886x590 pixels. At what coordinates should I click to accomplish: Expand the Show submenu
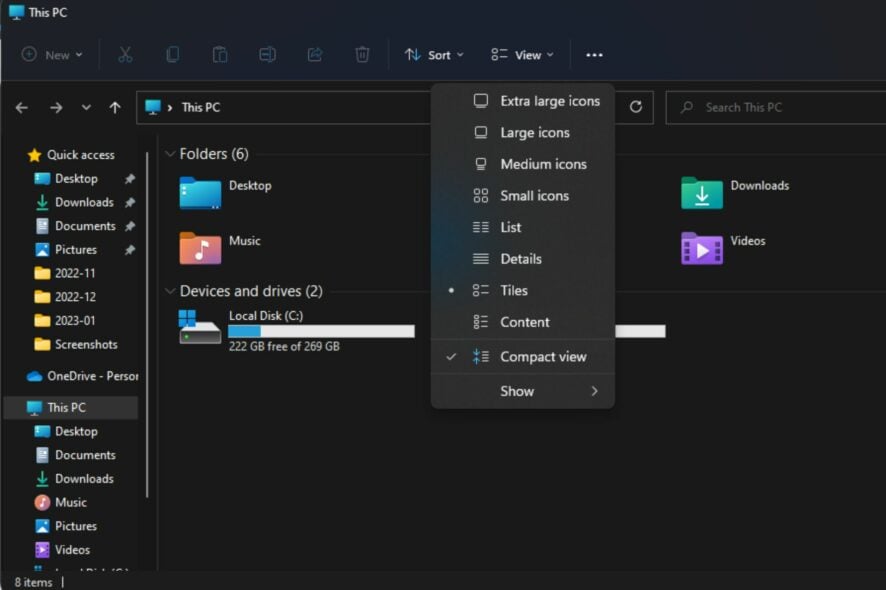click(523, 391)
